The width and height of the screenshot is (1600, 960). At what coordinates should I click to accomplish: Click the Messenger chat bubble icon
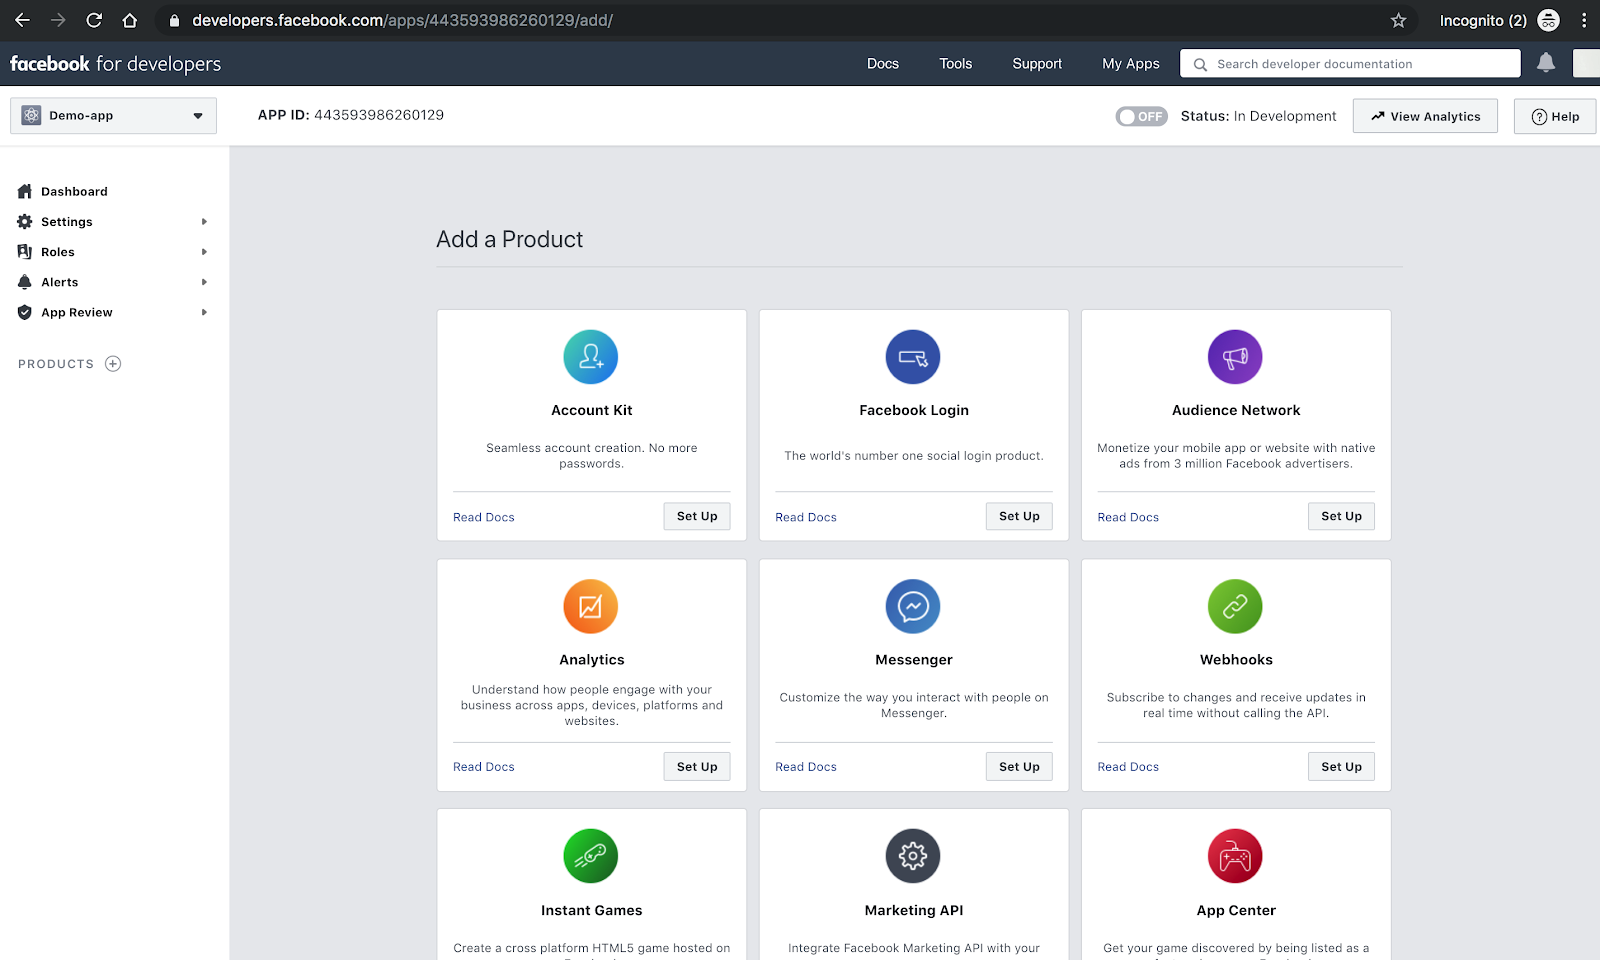pos(913,606)
